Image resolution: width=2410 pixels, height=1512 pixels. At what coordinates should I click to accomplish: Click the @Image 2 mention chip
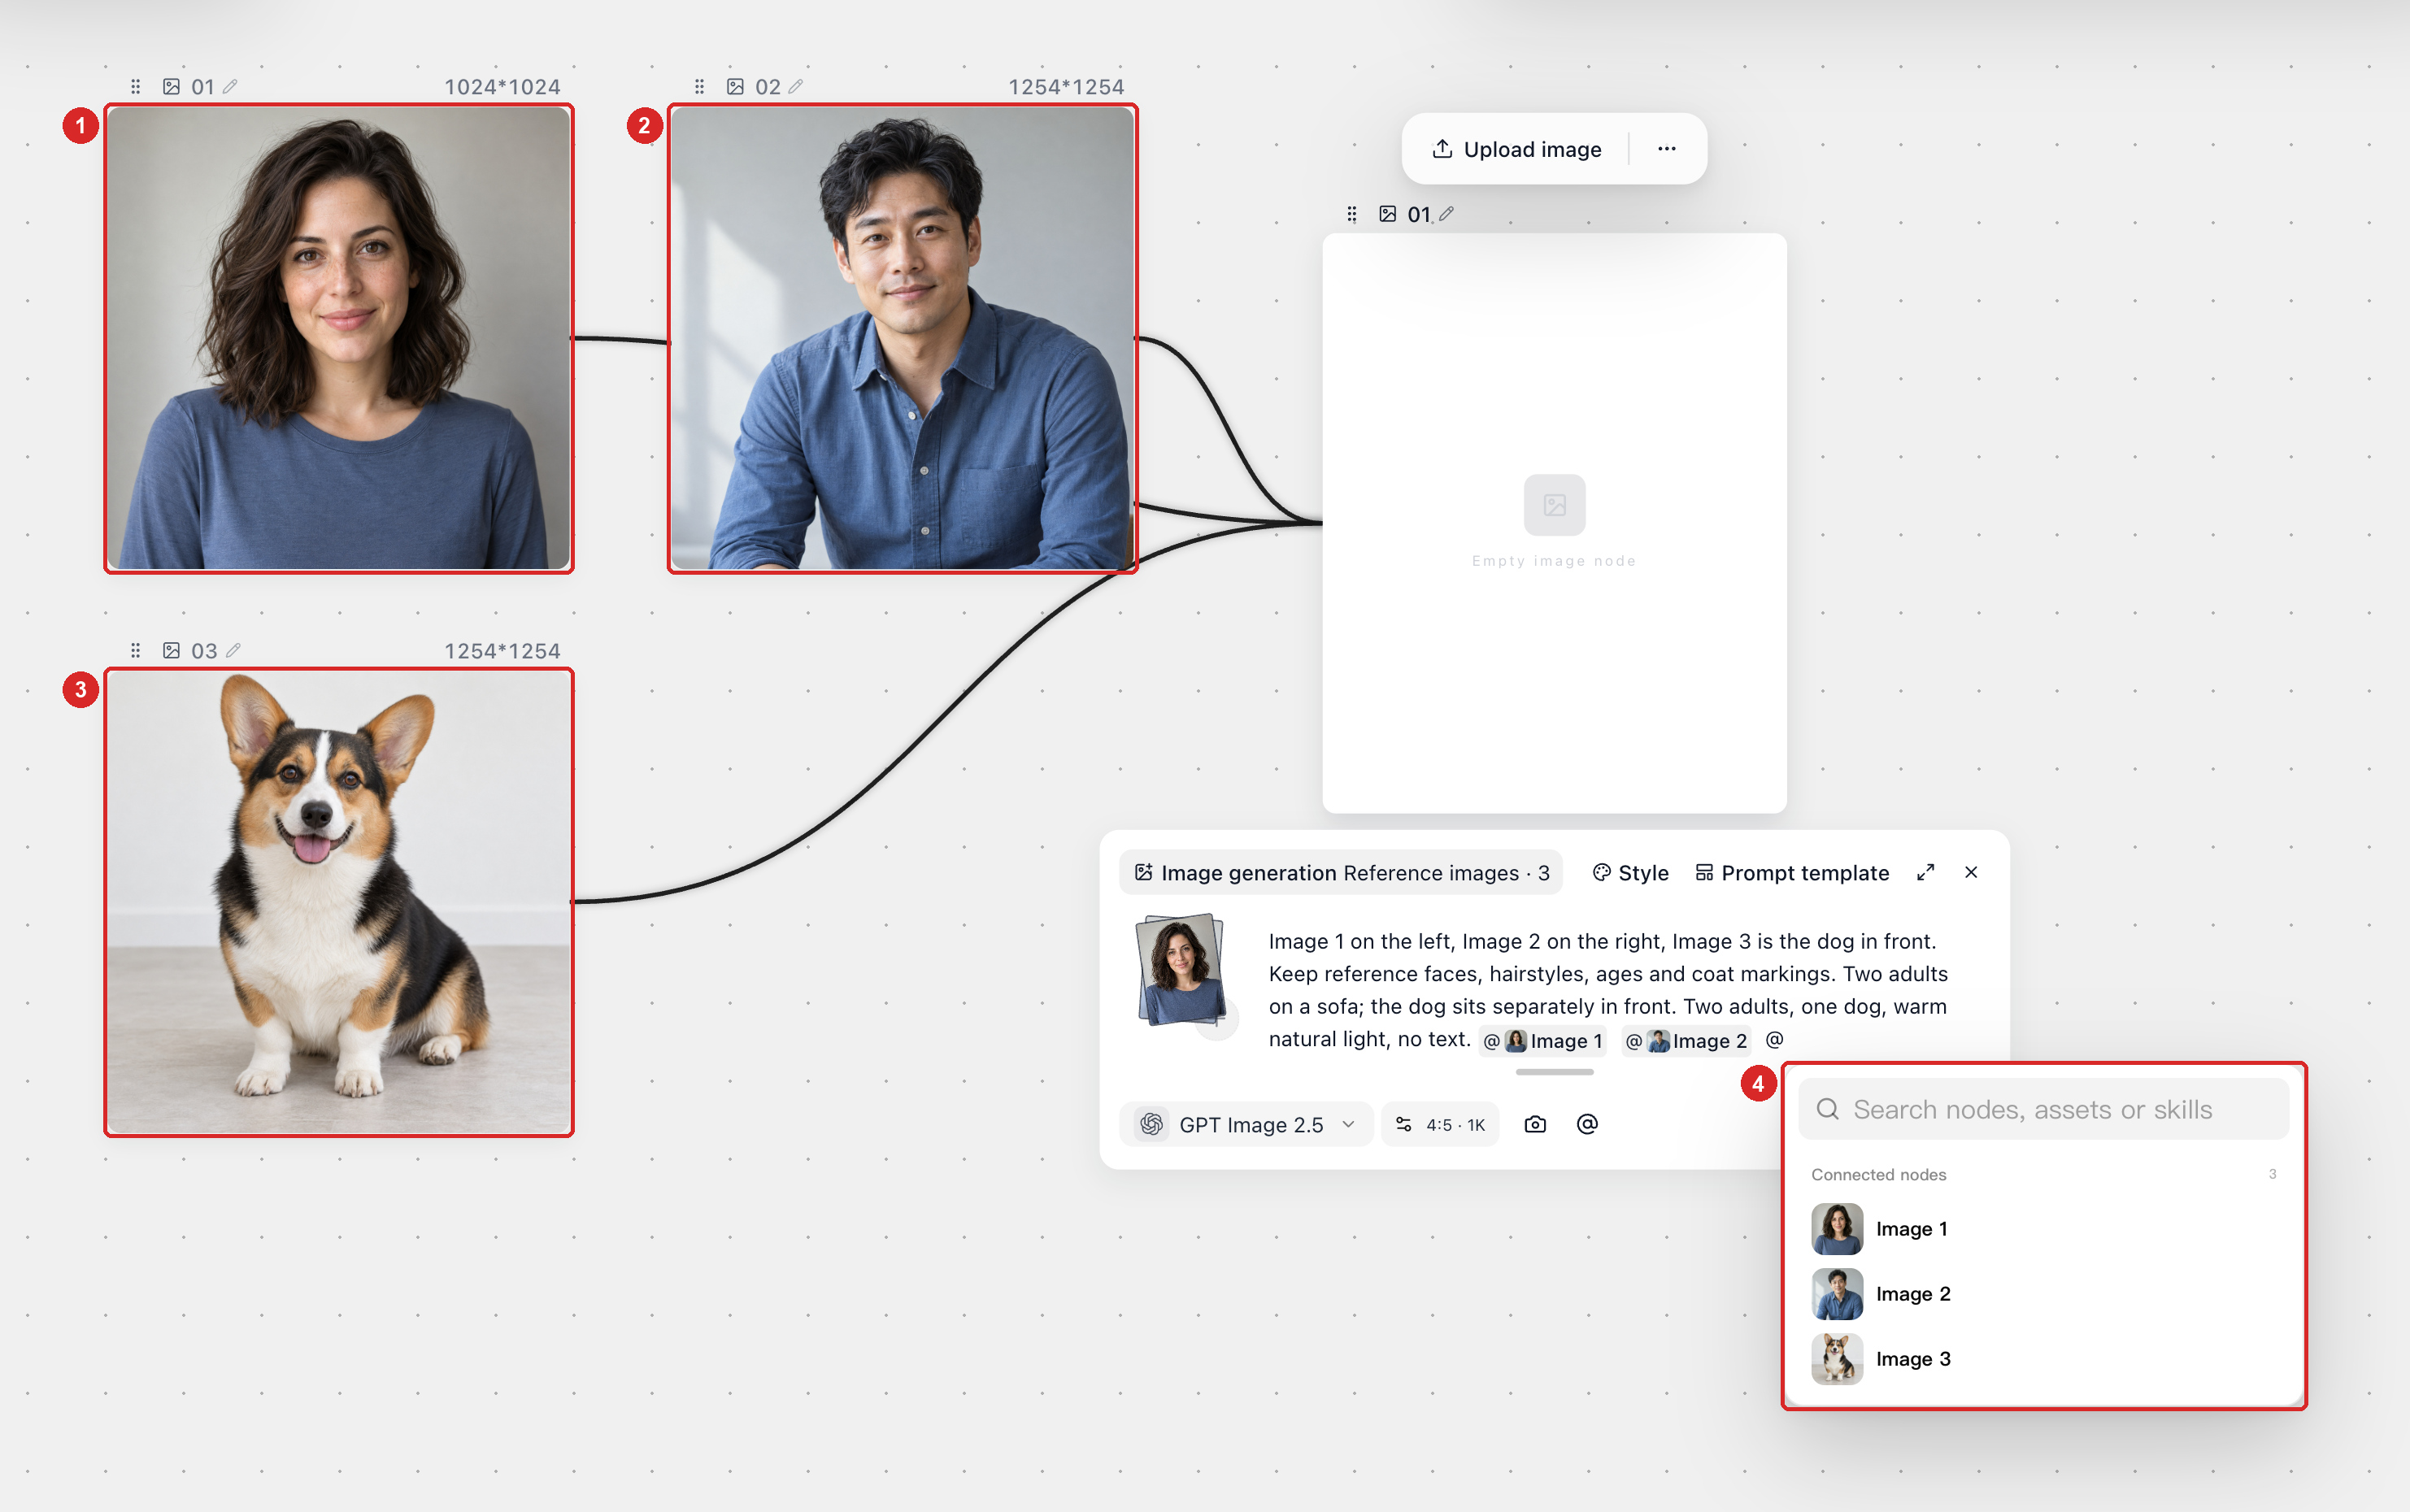point(1686,1041)
